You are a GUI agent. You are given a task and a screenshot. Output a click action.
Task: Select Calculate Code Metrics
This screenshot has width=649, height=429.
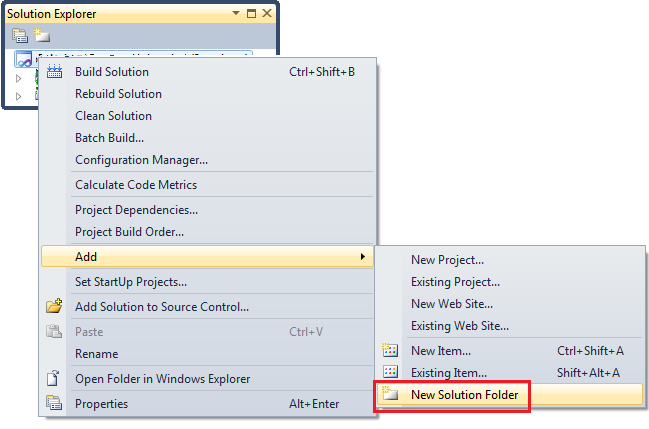(x=136, y=185)
